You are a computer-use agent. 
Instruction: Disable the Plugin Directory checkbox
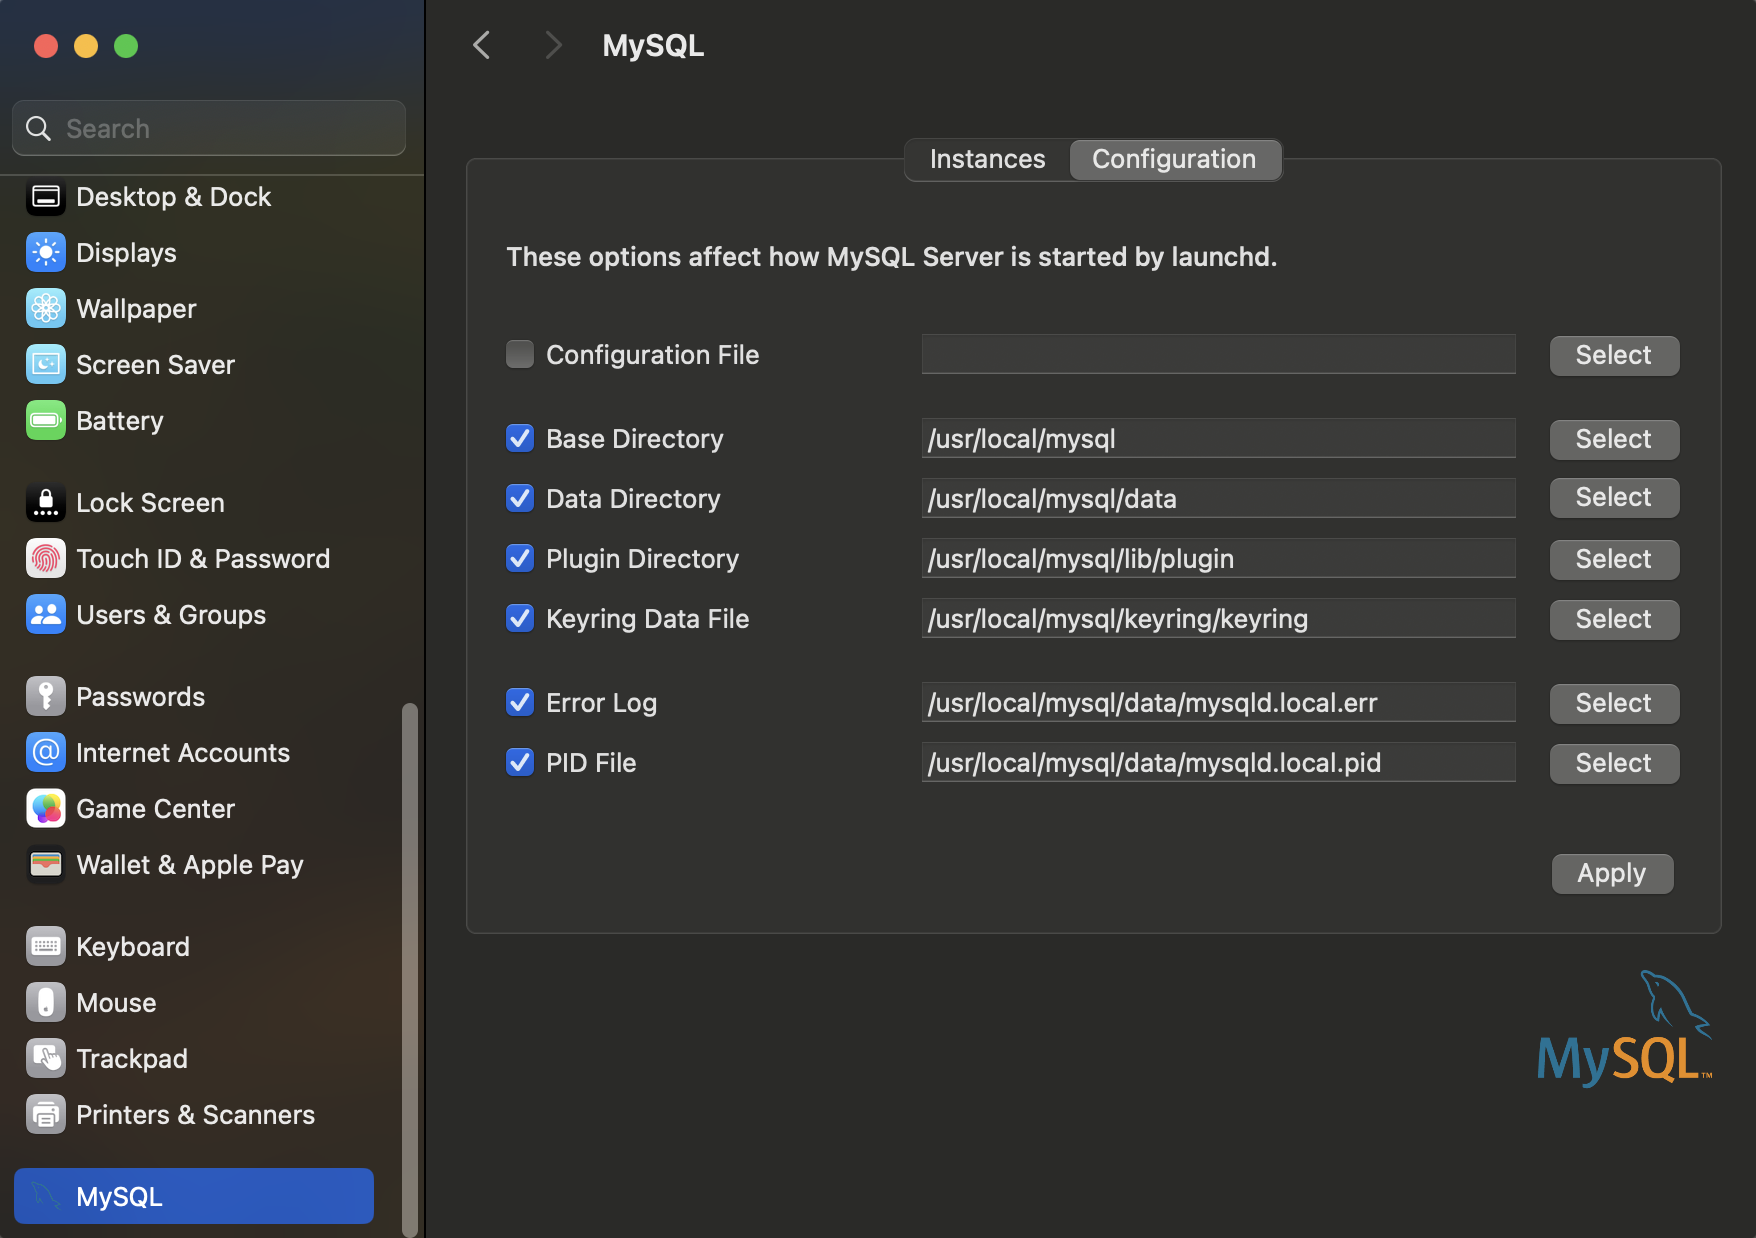pos(520,558)
